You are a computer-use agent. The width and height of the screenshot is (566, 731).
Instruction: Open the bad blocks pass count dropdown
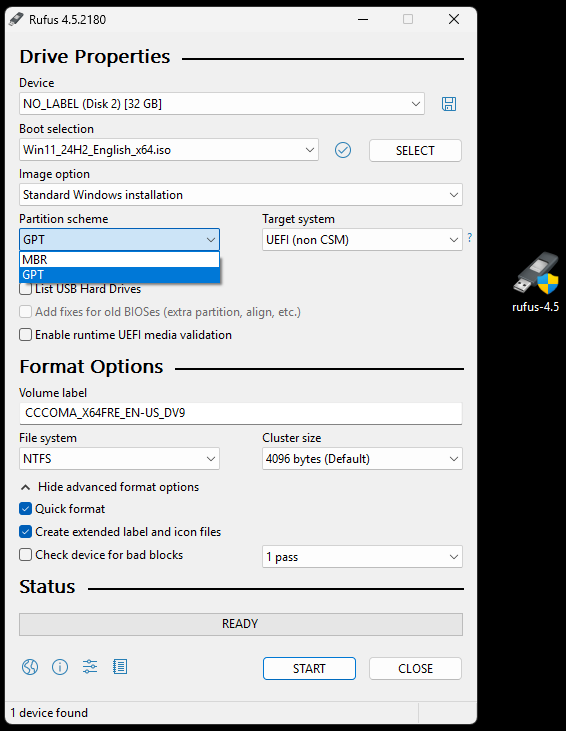(x=362, y=557)
